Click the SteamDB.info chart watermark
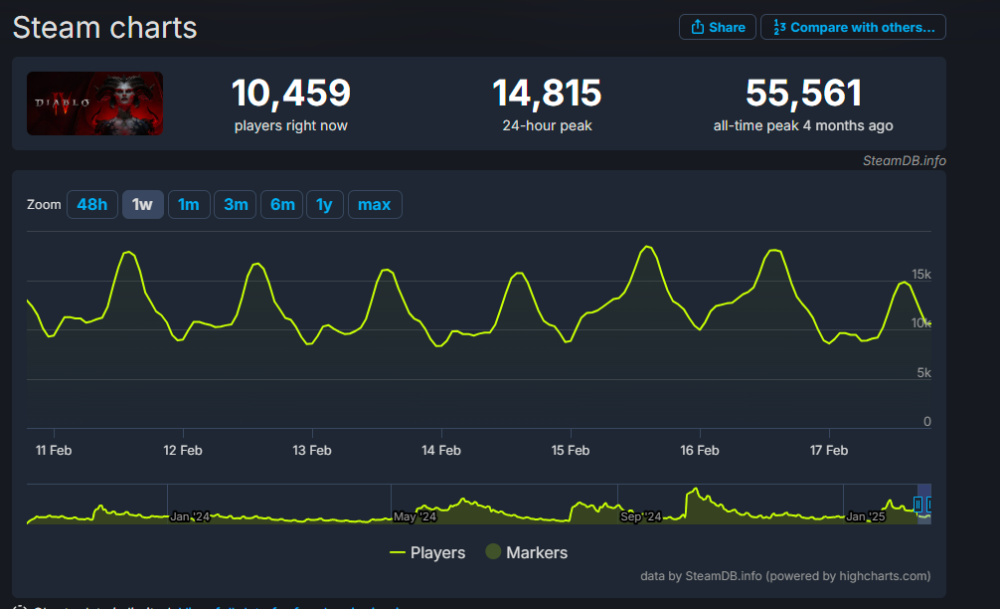The image size is (1000, 609). (x=904, y=160)
